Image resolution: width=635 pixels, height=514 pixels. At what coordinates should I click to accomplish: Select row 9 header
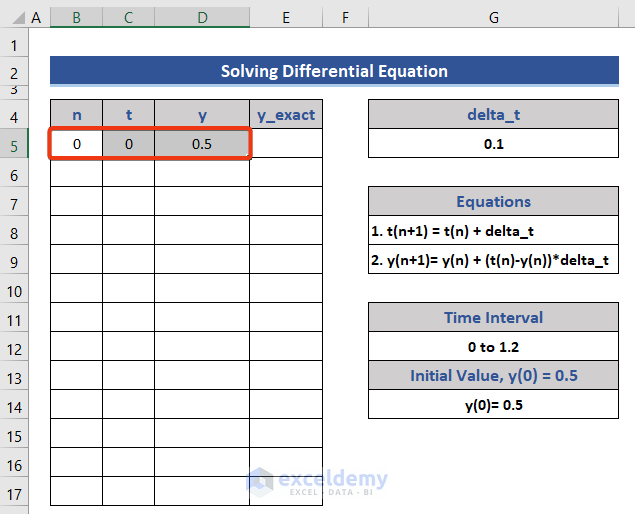(x=14, y=259)
